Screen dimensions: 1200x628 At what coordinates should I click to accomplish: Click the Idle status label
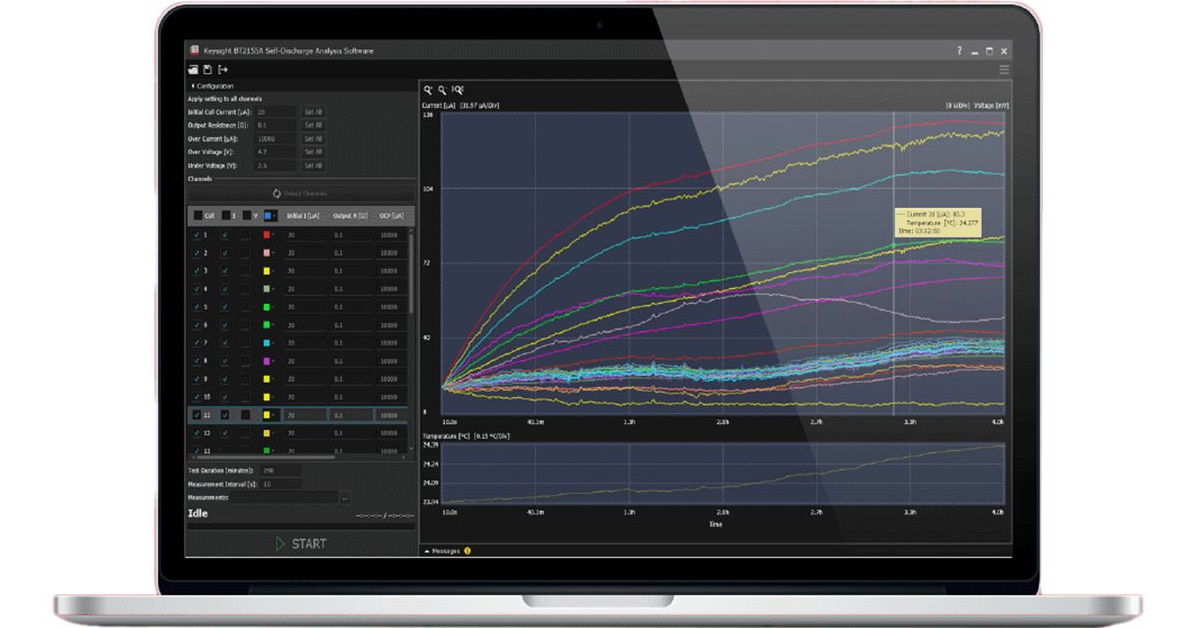coord(198,514)
